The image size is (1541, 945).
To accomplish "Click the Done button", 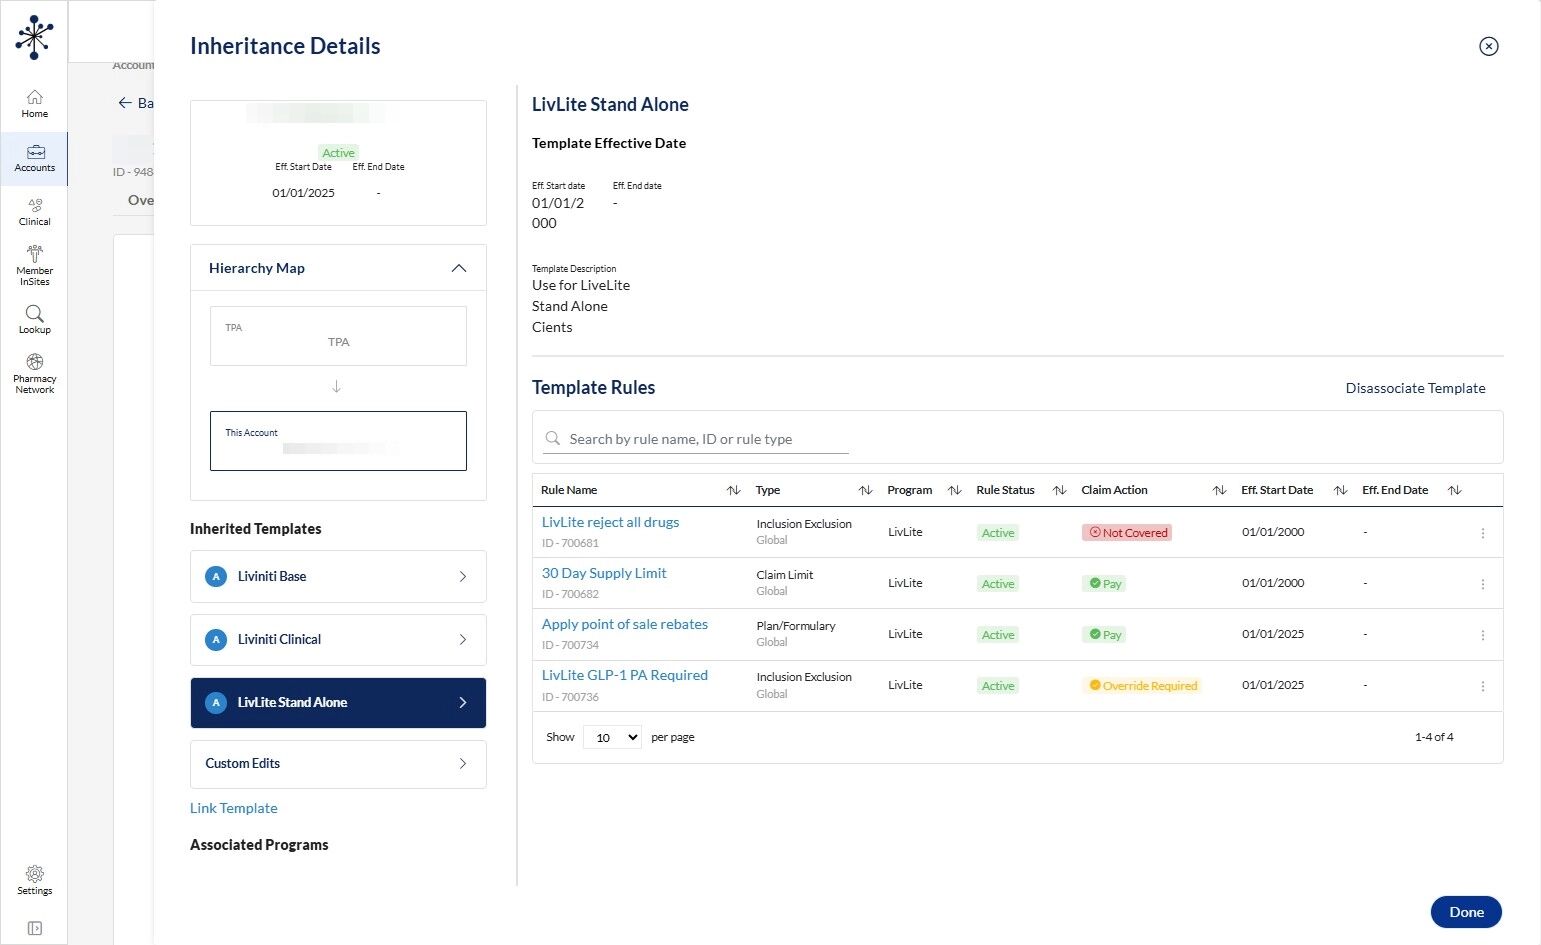I will click(1465, 912).
